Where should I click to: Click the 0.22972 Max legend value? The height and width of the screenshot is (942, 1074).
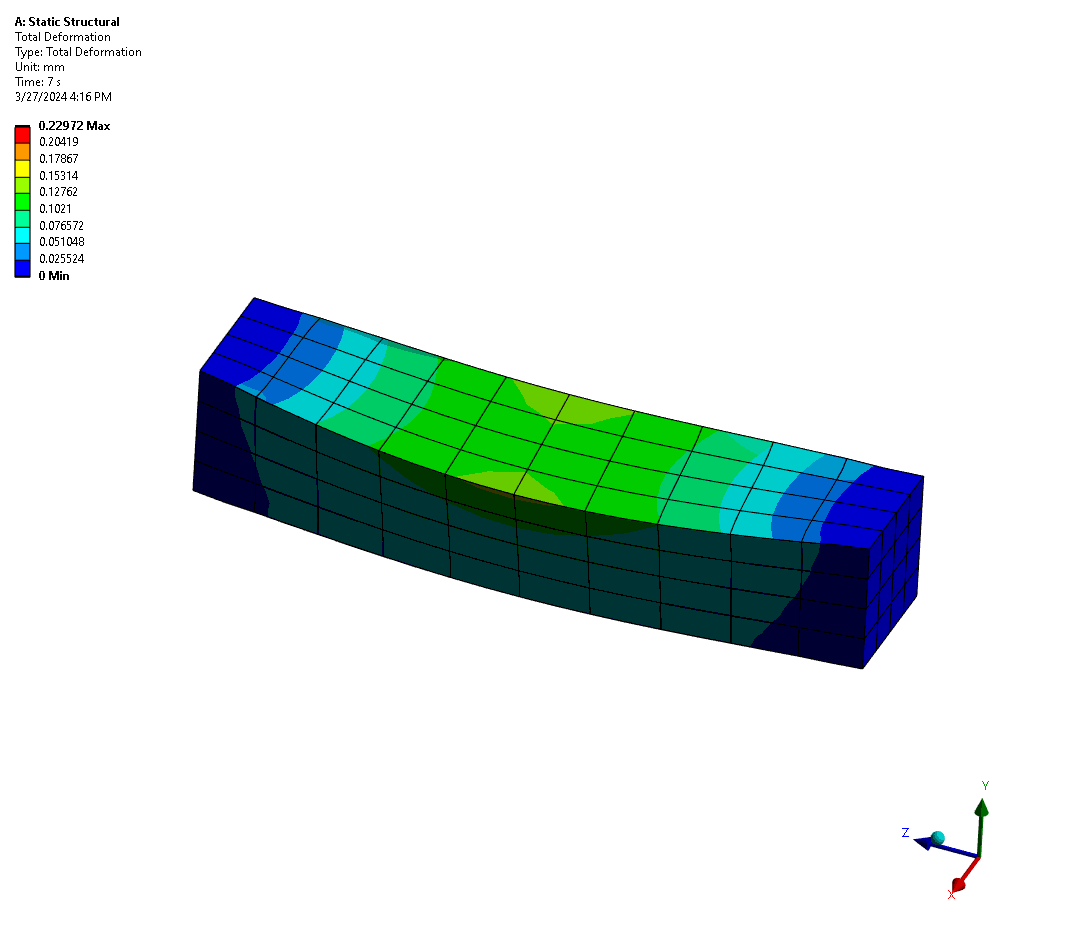pos(74,125)
